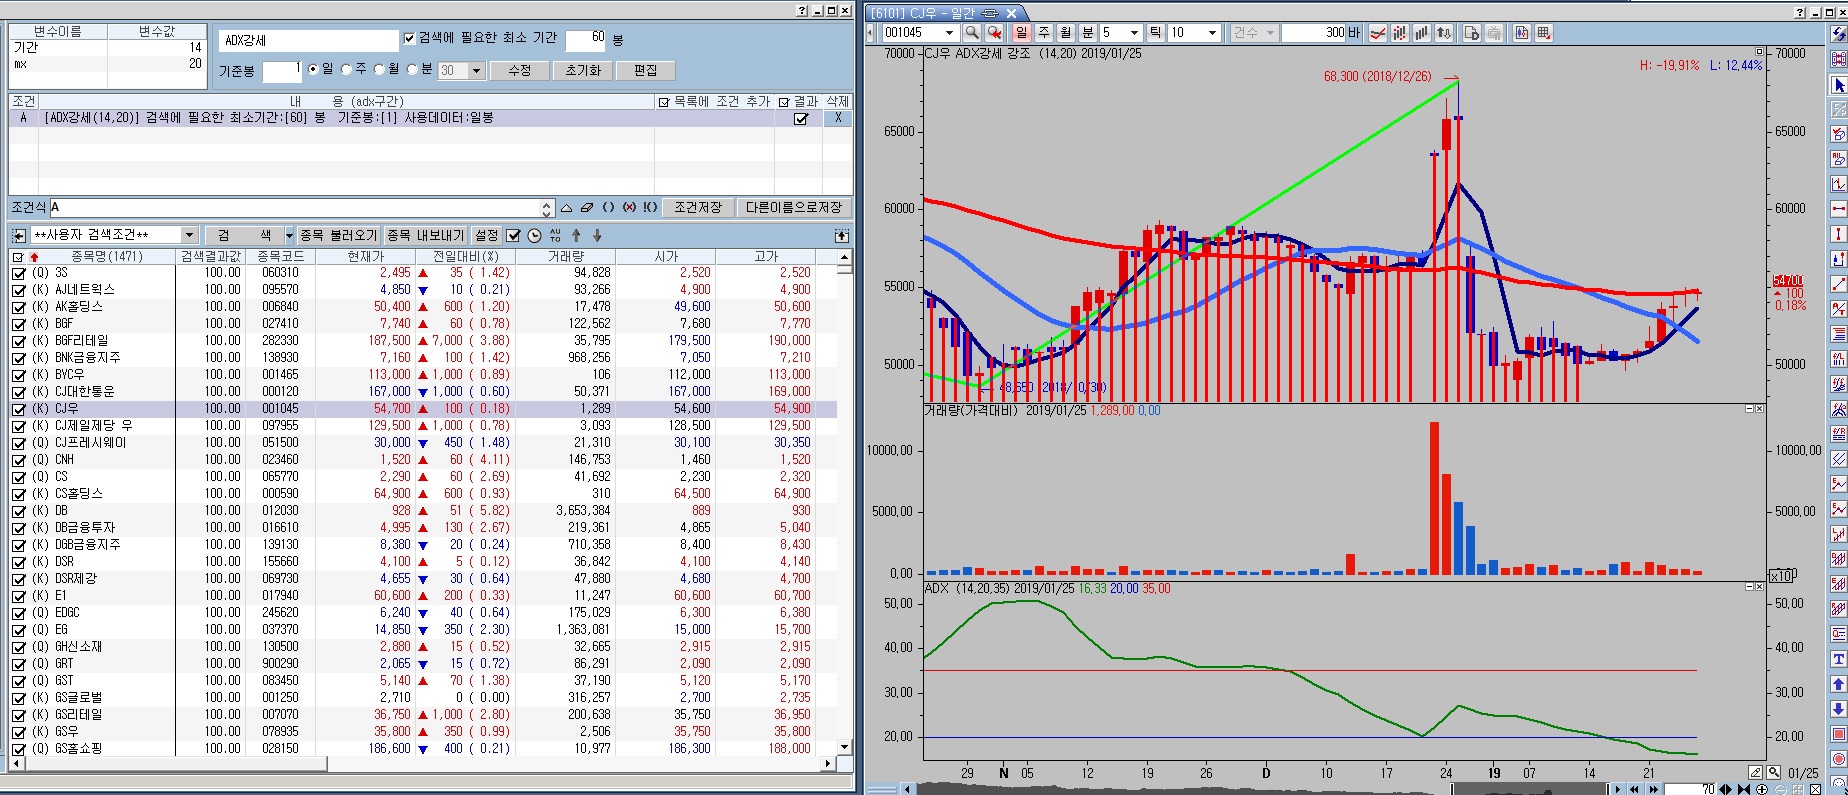Click the ADX강세 condition name input field
Image resolution: width=1848 pixels, height=795 pixels.
click(x=308, y=41)
